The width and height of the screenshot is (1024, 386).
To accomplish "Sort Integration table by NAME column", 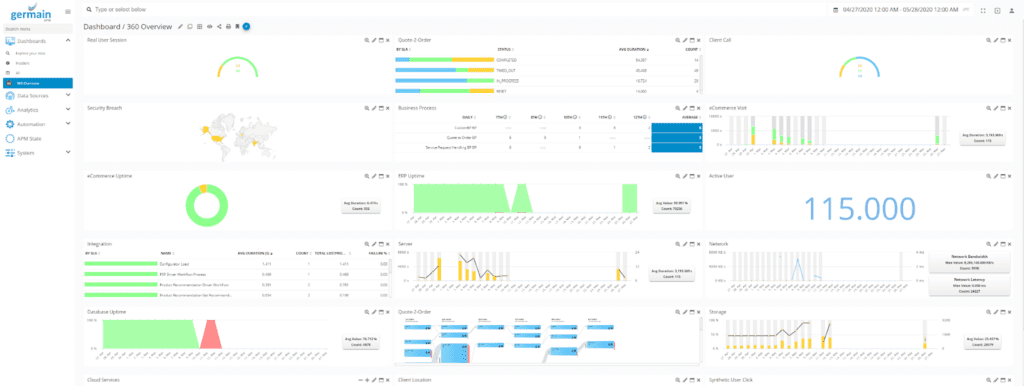I will tap(167, 253).
